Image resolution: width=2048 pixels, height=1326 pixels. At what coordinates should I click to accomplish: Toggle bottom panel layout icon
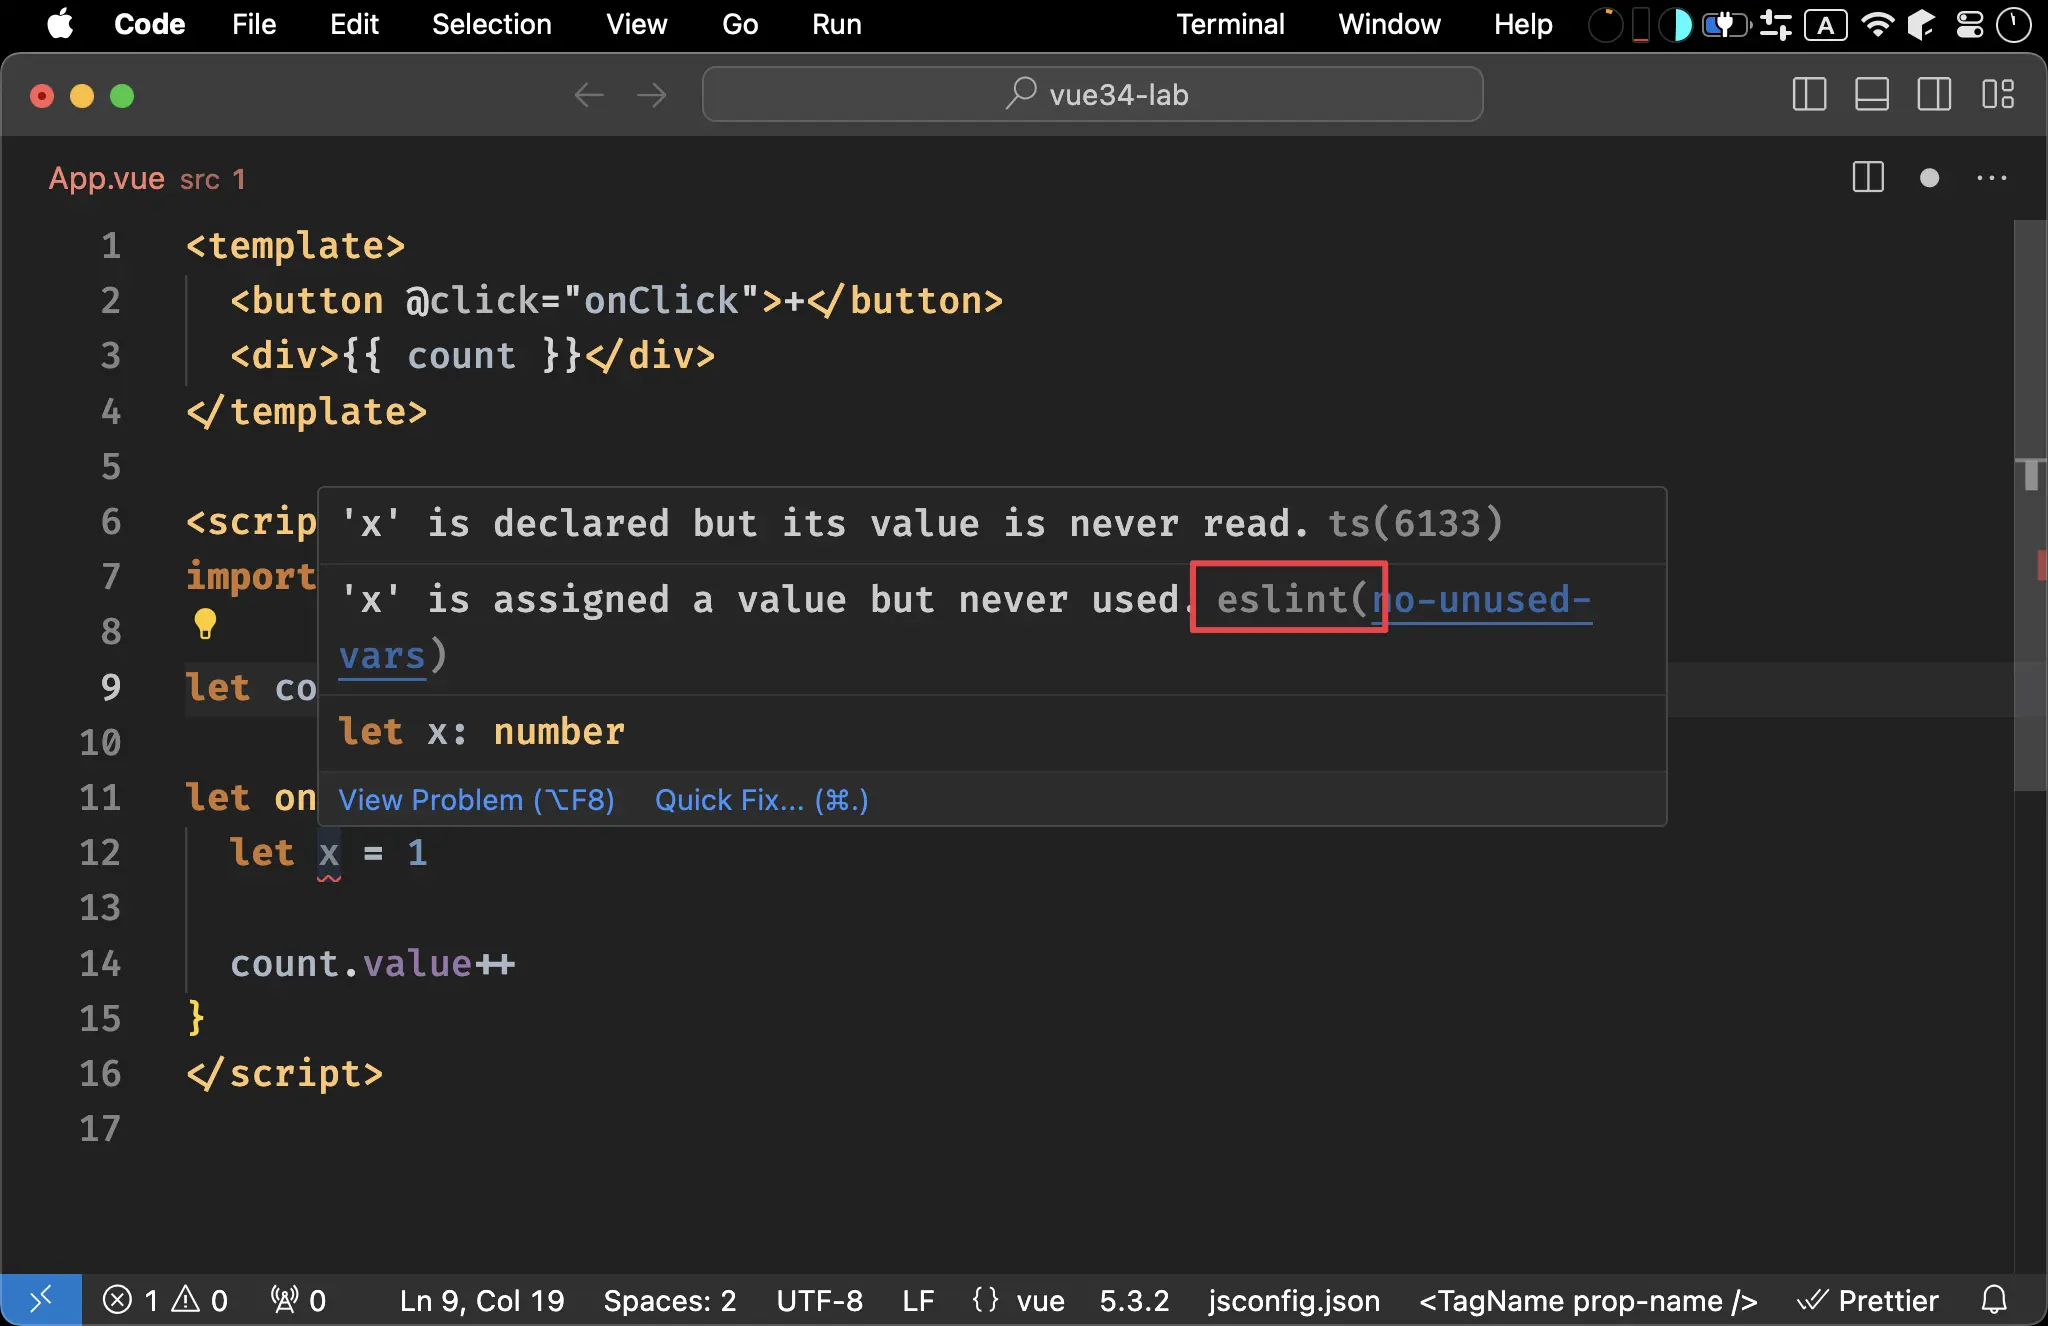(x=1871, y=95)
